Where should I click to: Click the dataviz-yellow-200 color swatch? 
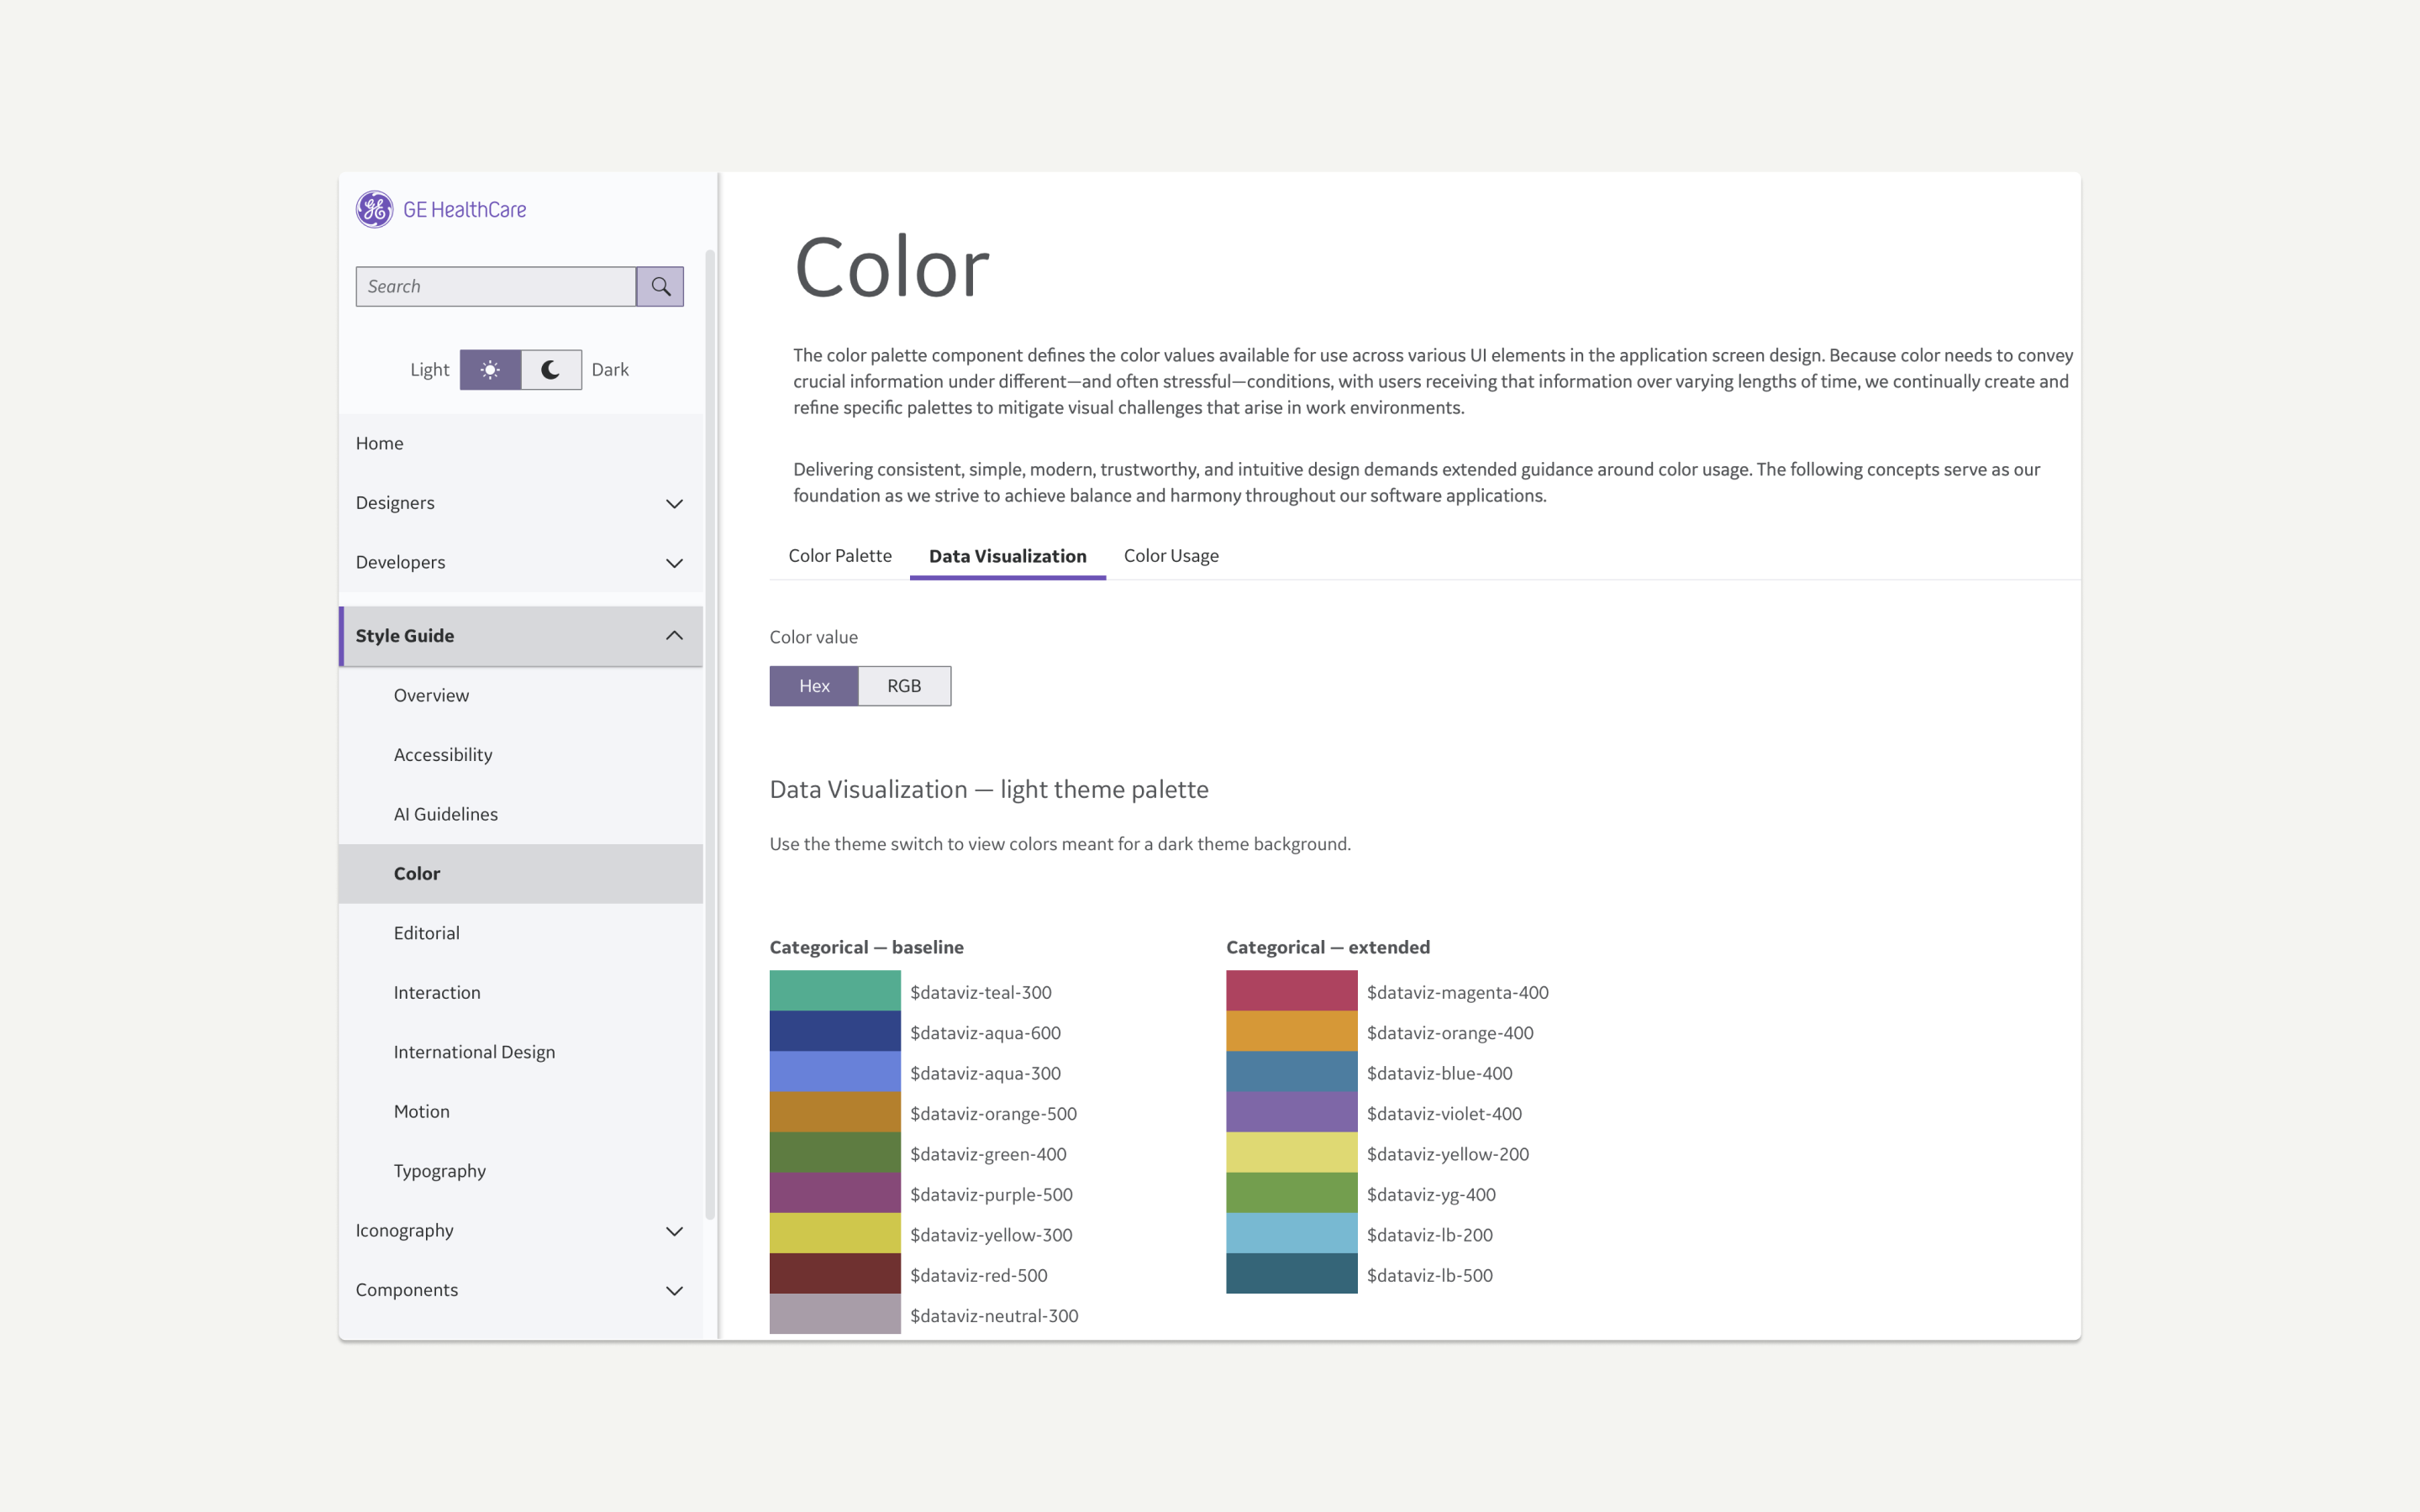1291,1152
